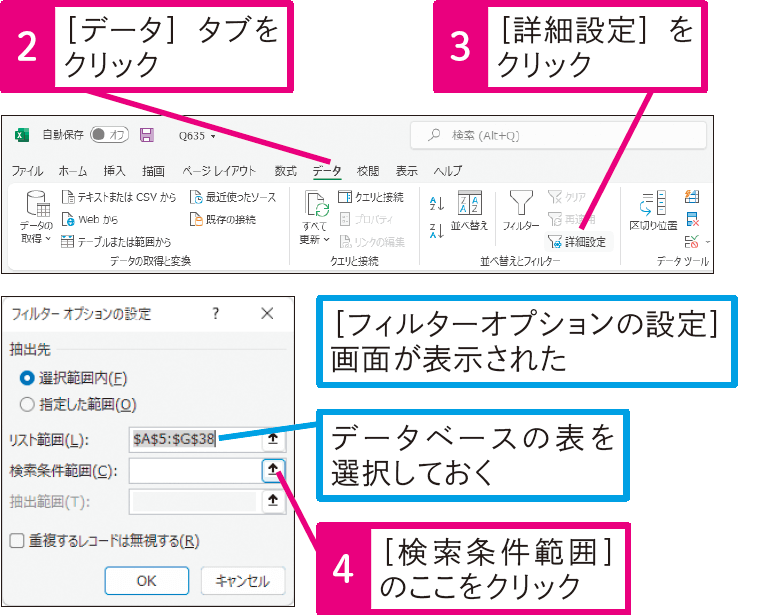Screen dimensions: 783x615
Task: Click the collapse arrow beside リスト範囲
Action: pyautogui.click(x=273, y=439)
